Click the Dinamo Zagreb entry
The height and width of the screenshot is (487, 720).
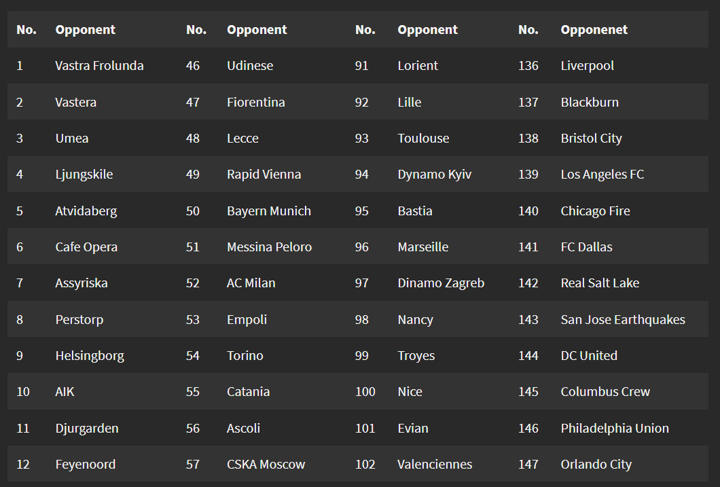(x=440, y=283)
